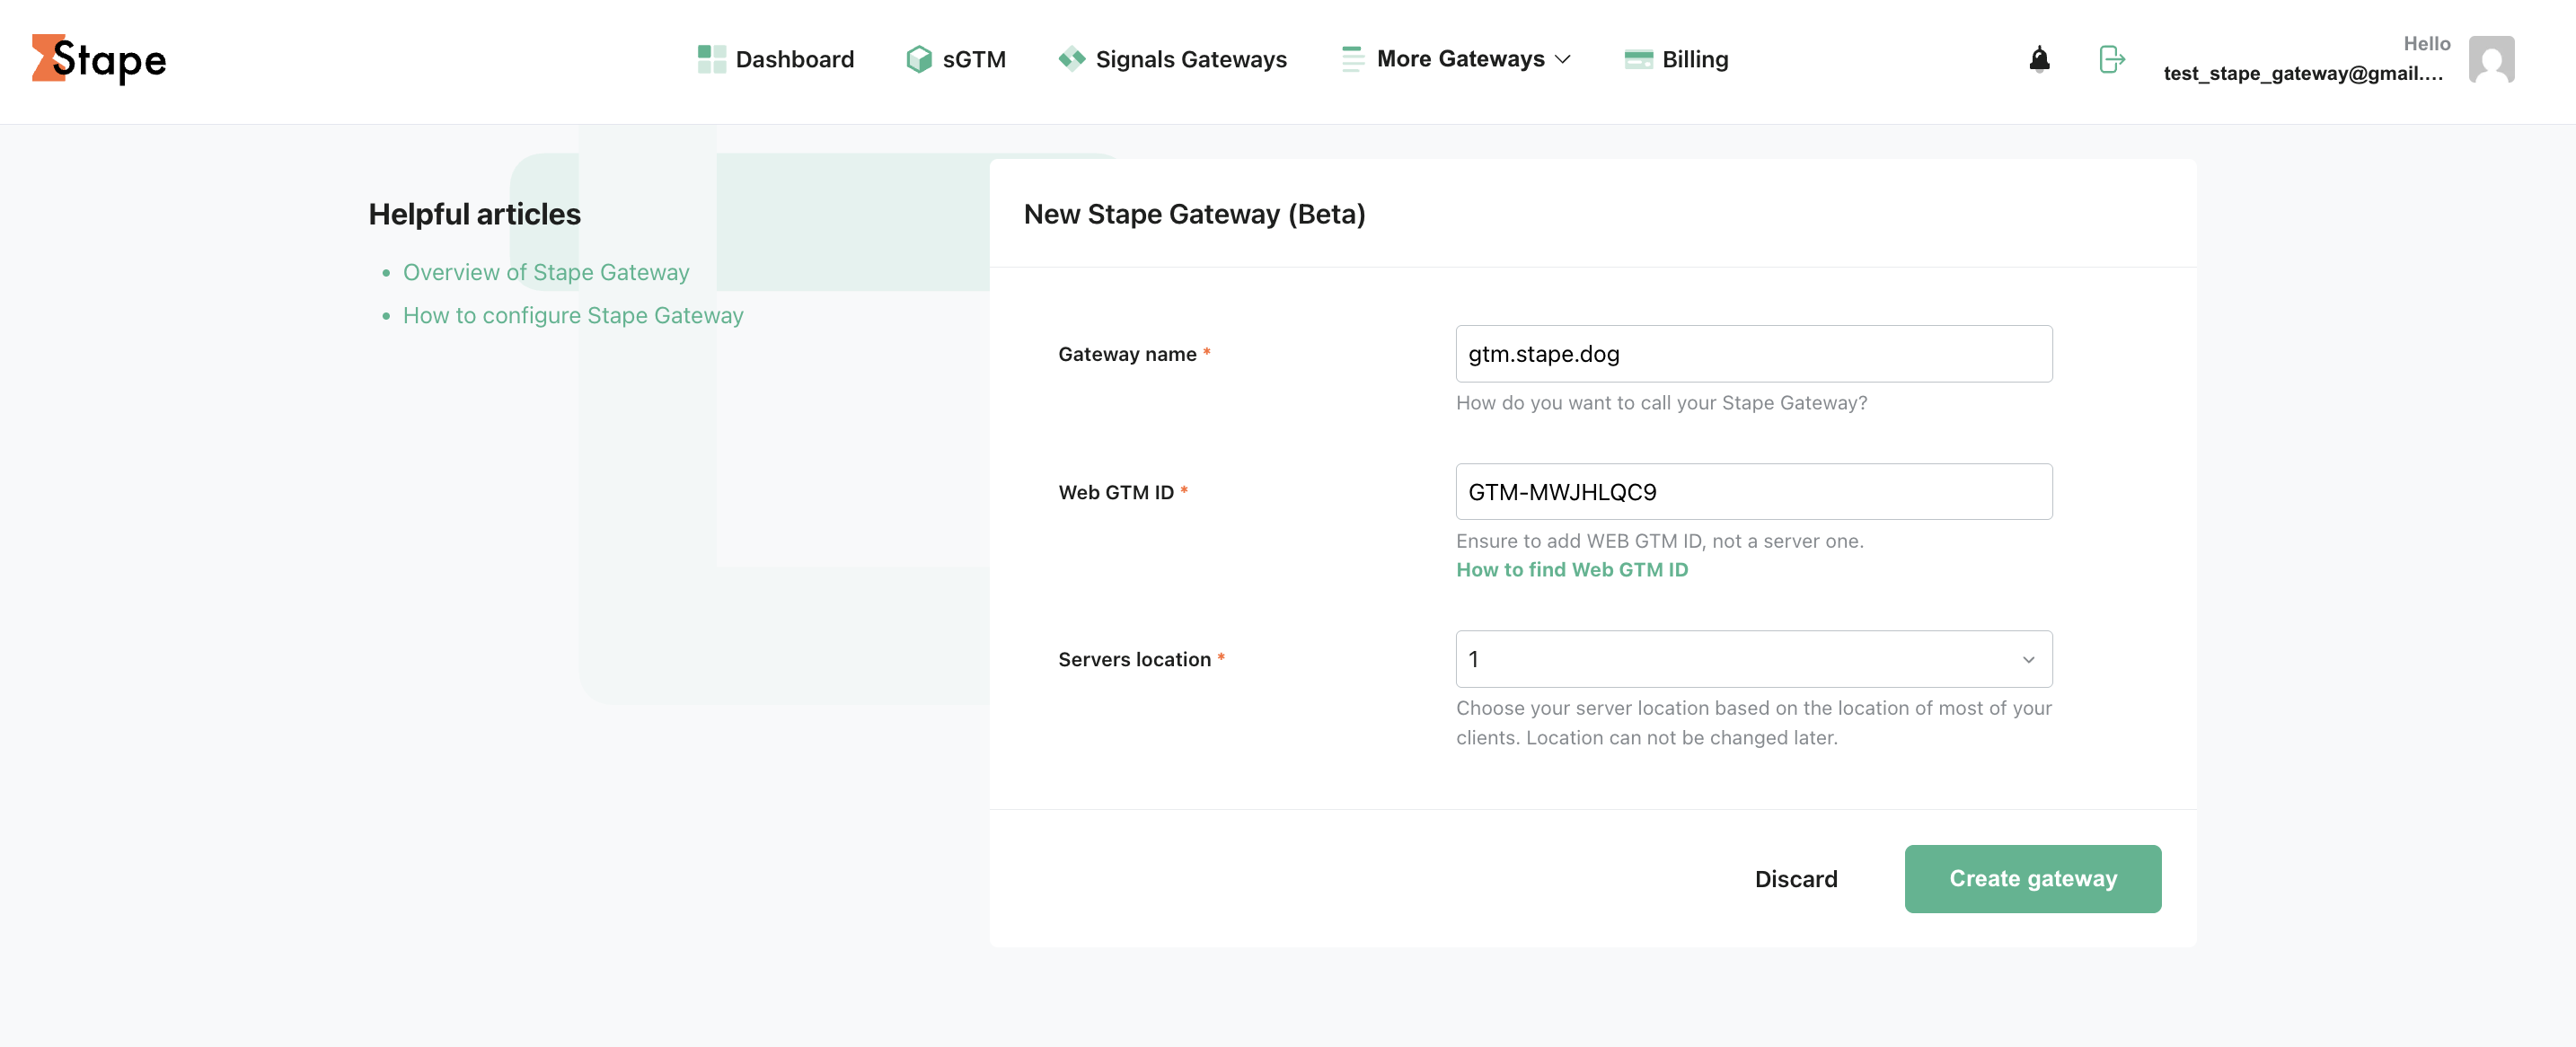Image resolution: width=2576 pixels, height=1047 pixels.
Task: Open How to configure Stape Gateway article
Action: (573, 315)
